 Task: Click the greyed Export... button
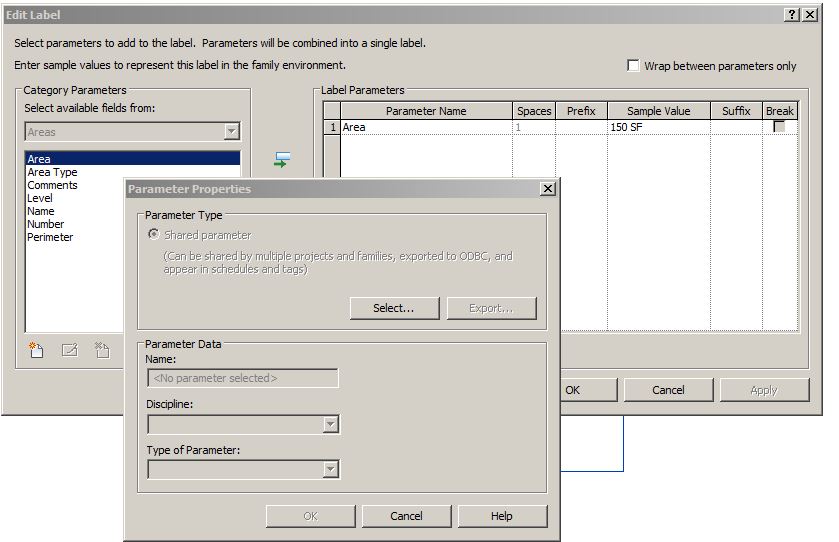[491, 308]
